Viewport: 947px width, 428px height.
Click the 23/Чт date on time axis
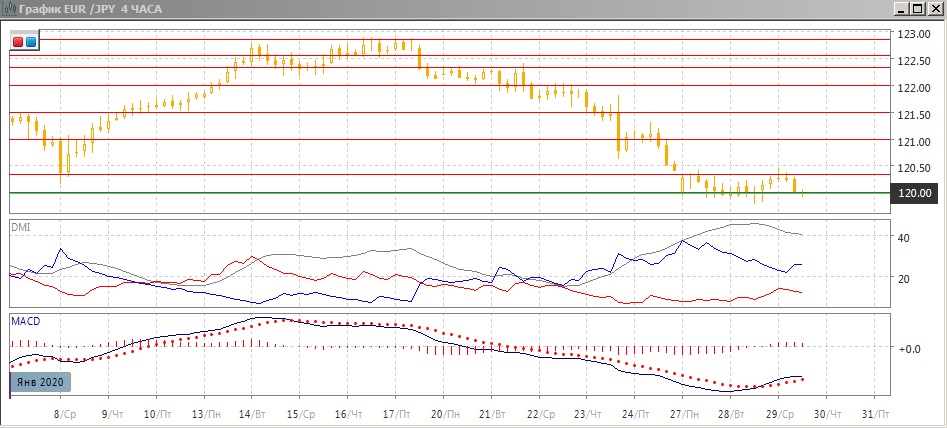pos(588,413)
